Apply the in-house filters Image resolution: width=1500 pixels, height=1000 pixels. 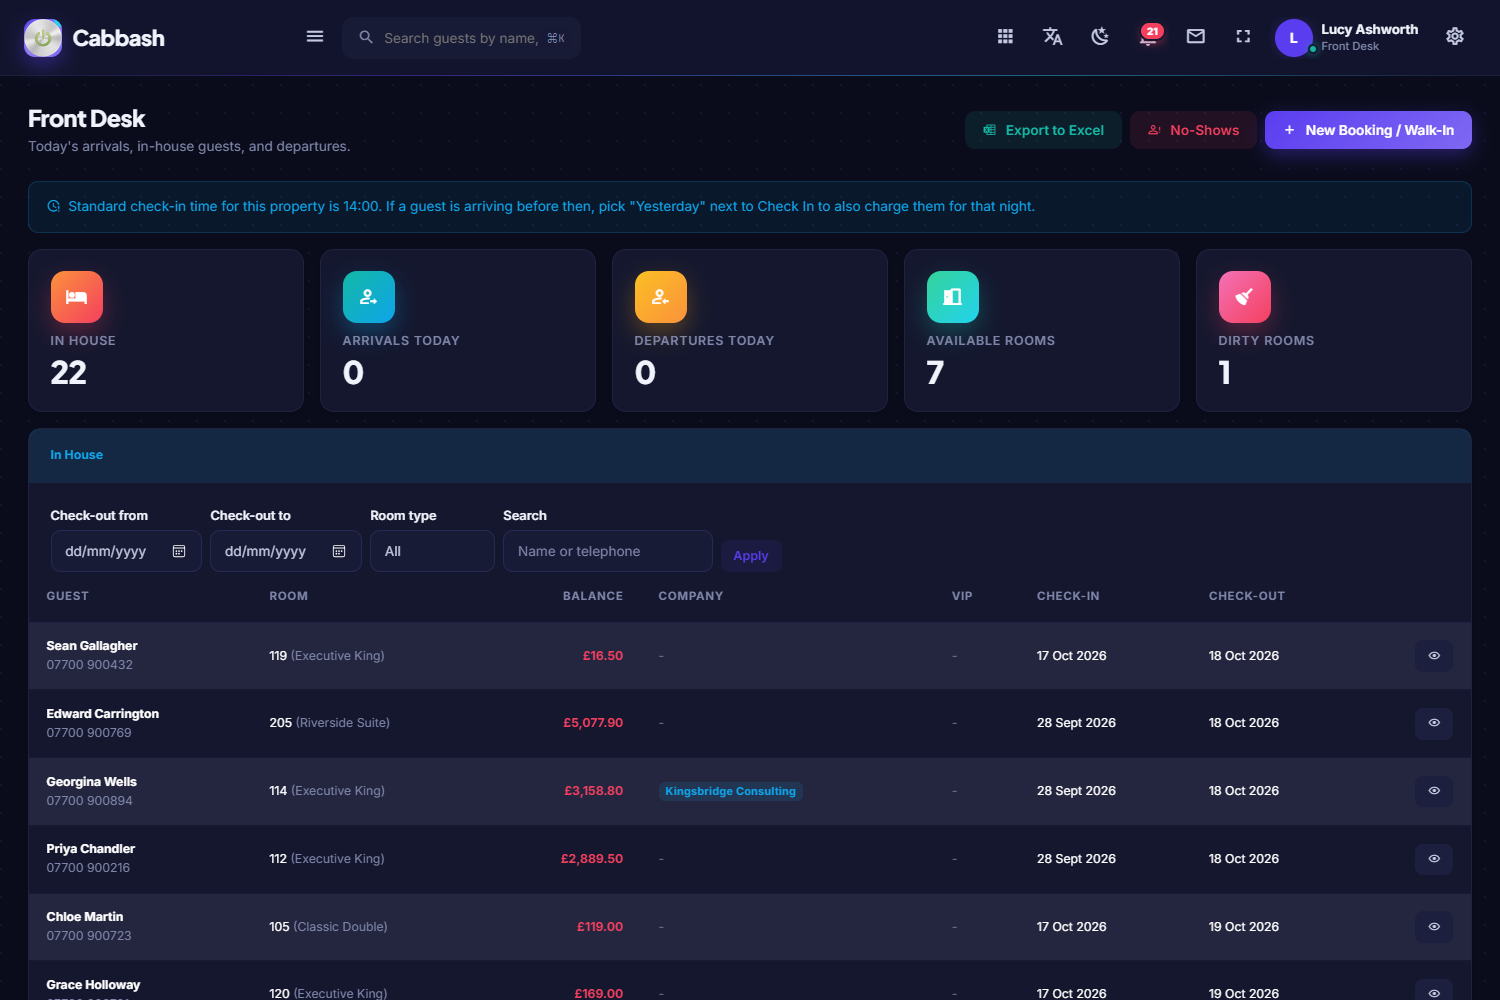(751, 556)
